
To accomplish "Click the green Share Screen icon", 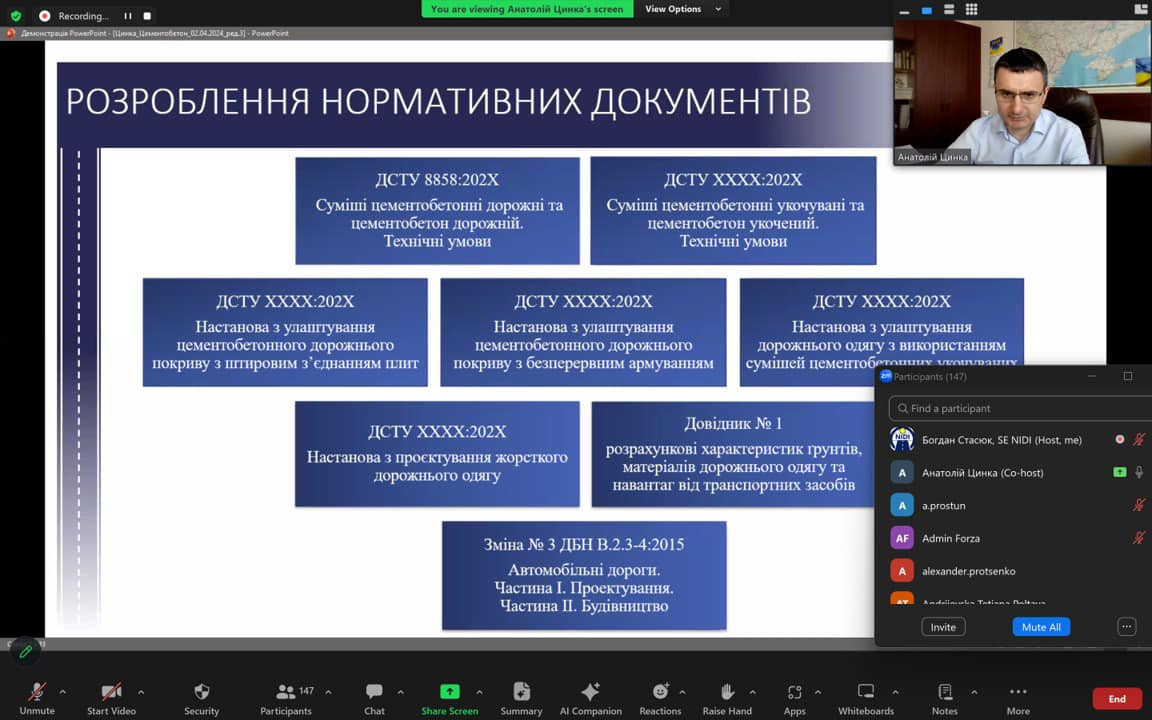I will (449, 691).
